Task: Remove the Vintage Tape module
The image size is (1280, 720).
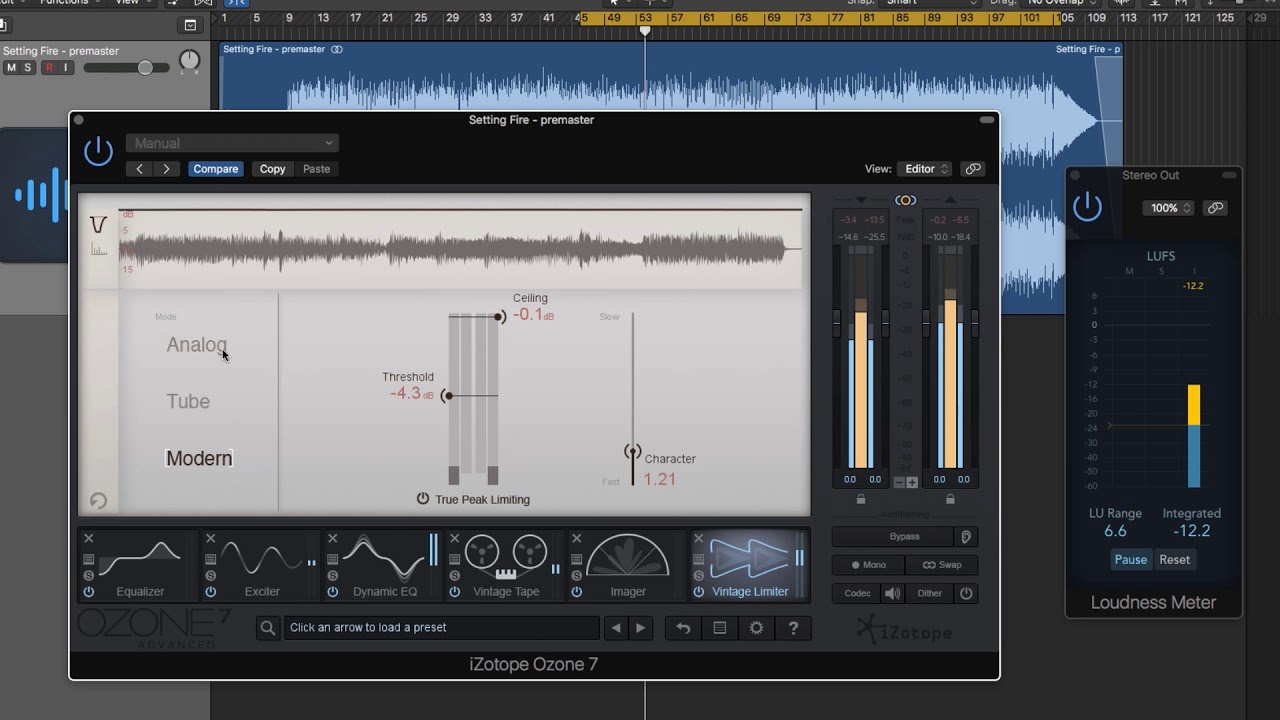Action: pos(455,539)
